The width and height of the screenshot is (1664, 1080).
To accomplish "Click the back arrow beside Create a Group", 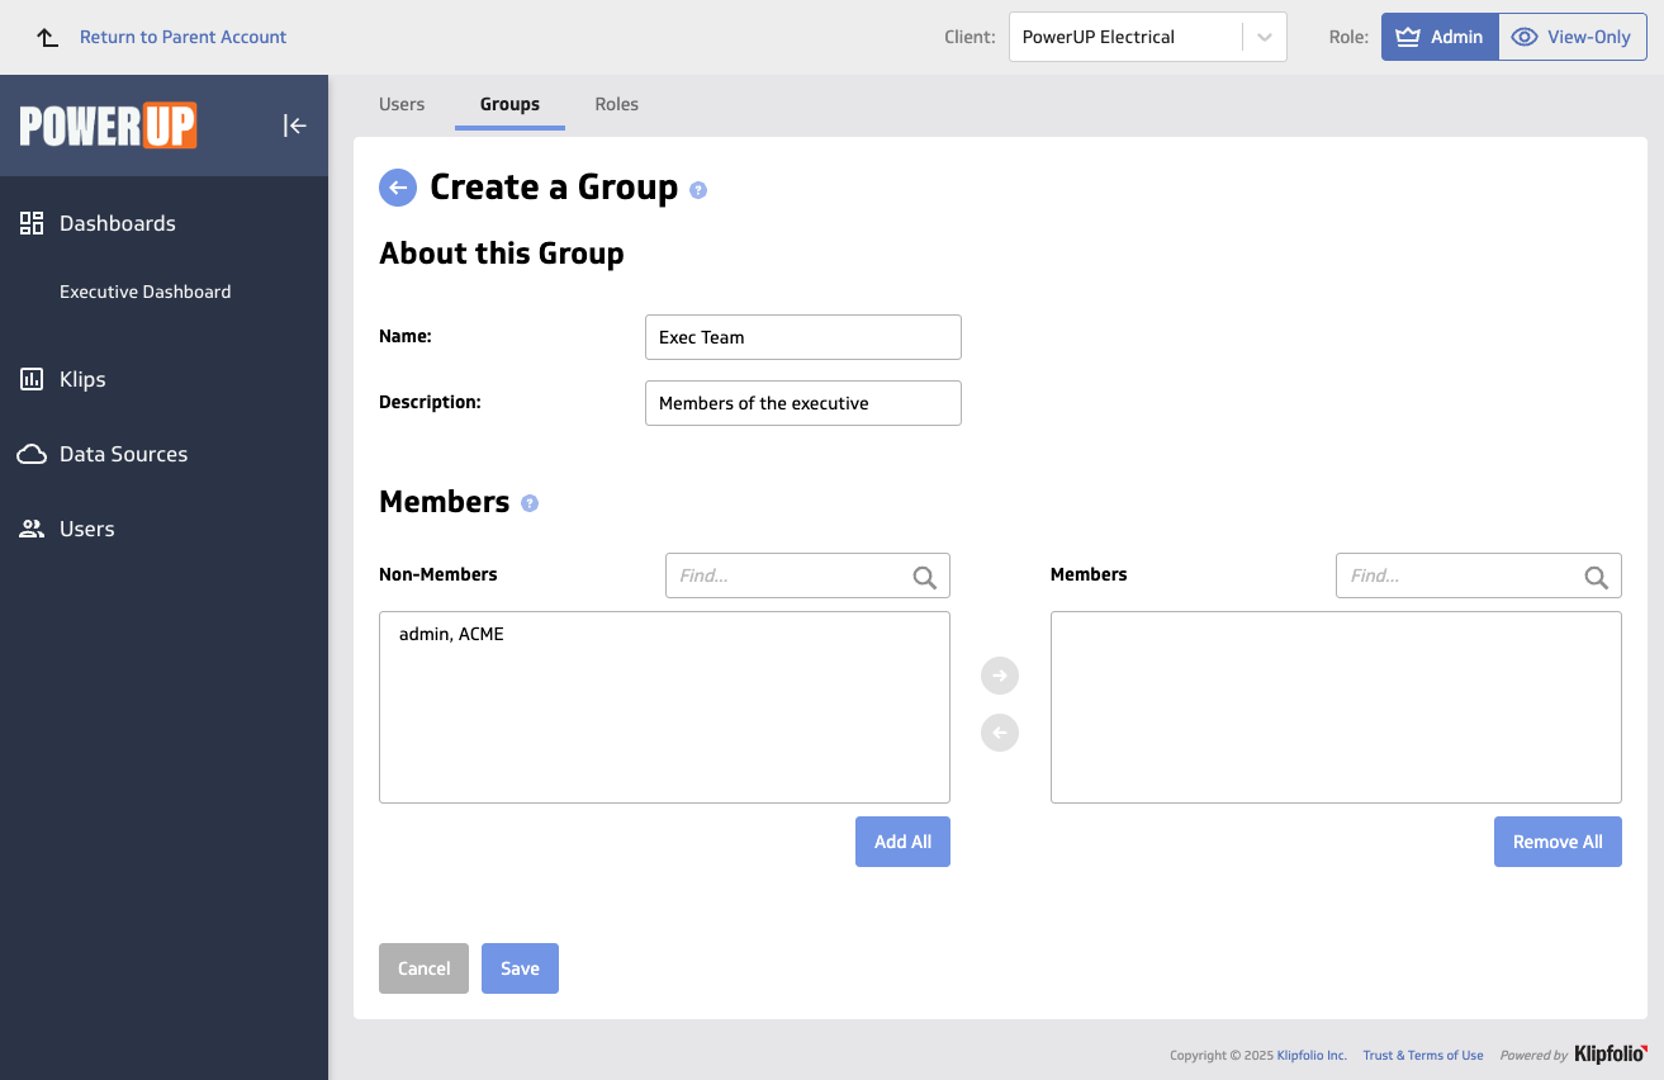I will tap(397, 187).
